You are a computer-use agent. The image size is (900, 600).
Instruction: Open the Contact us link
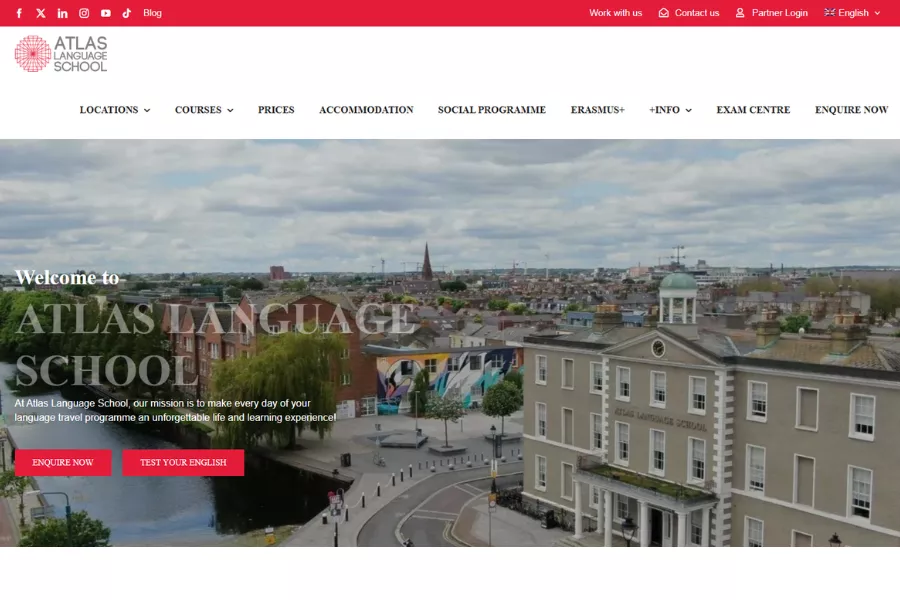click(697, 13)
